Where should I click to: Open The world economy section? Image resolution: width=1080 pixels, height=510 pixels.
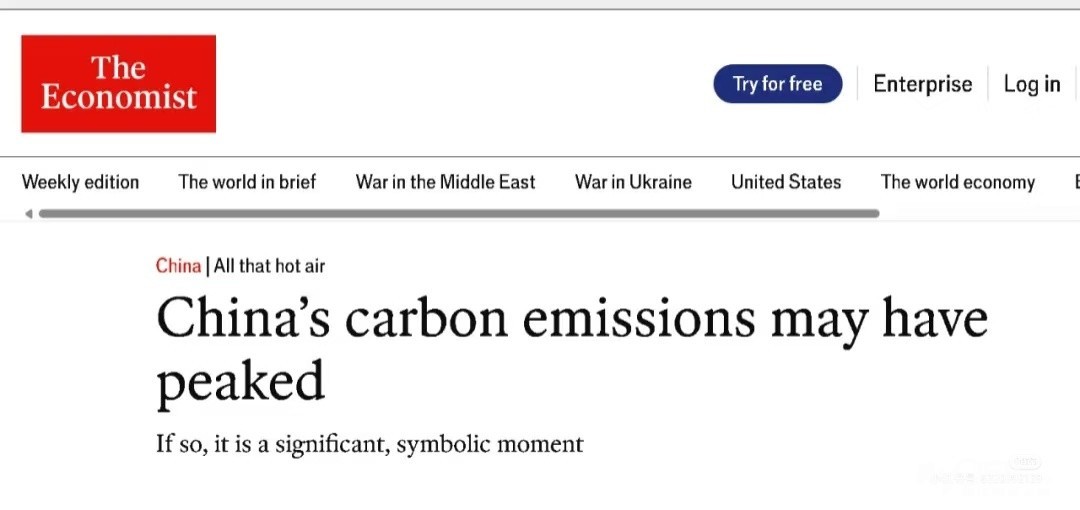tap(957, 182)
